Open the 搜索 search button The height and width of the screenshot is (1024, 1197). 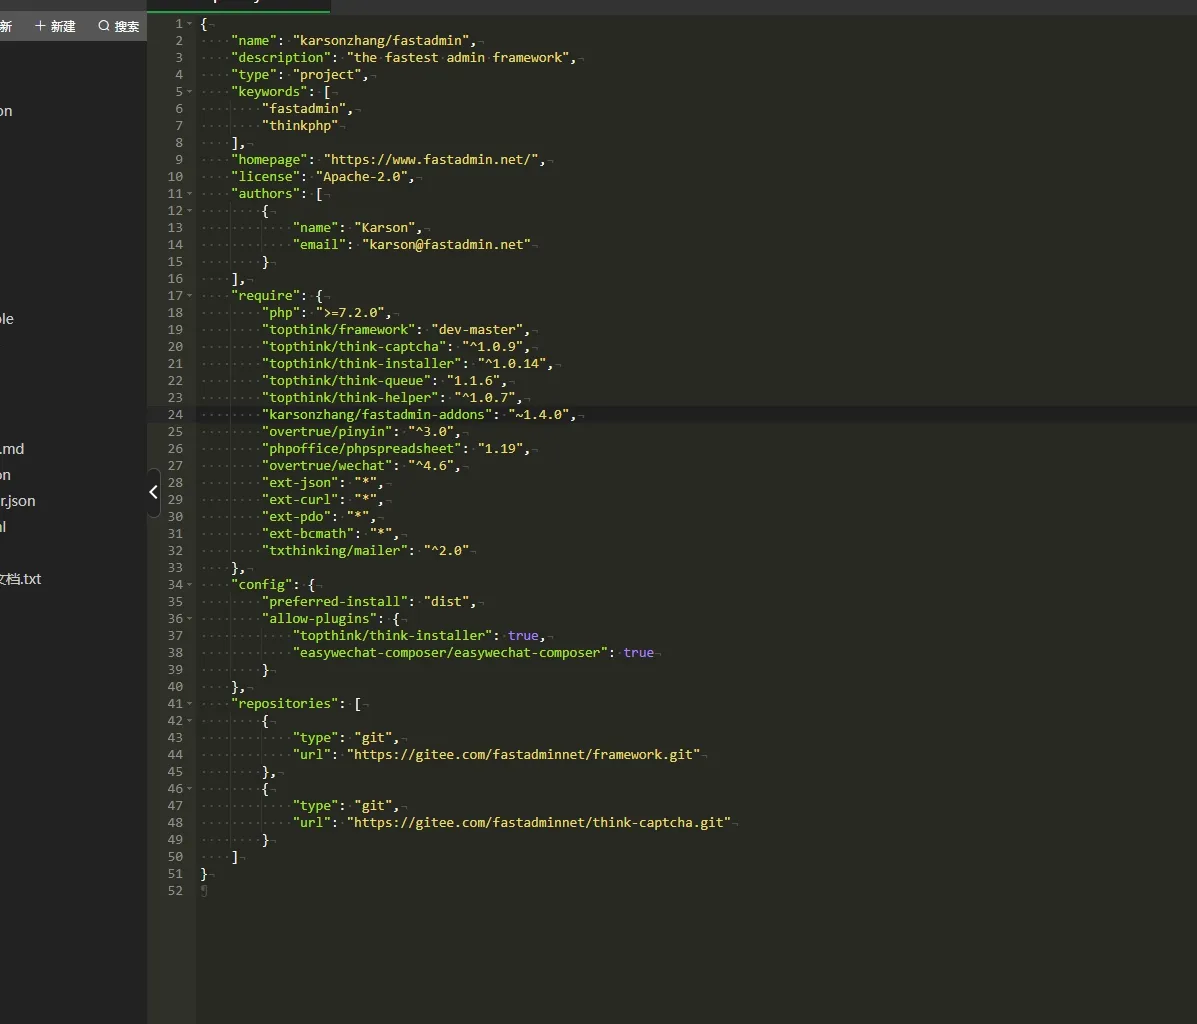(x=118, y=26)
